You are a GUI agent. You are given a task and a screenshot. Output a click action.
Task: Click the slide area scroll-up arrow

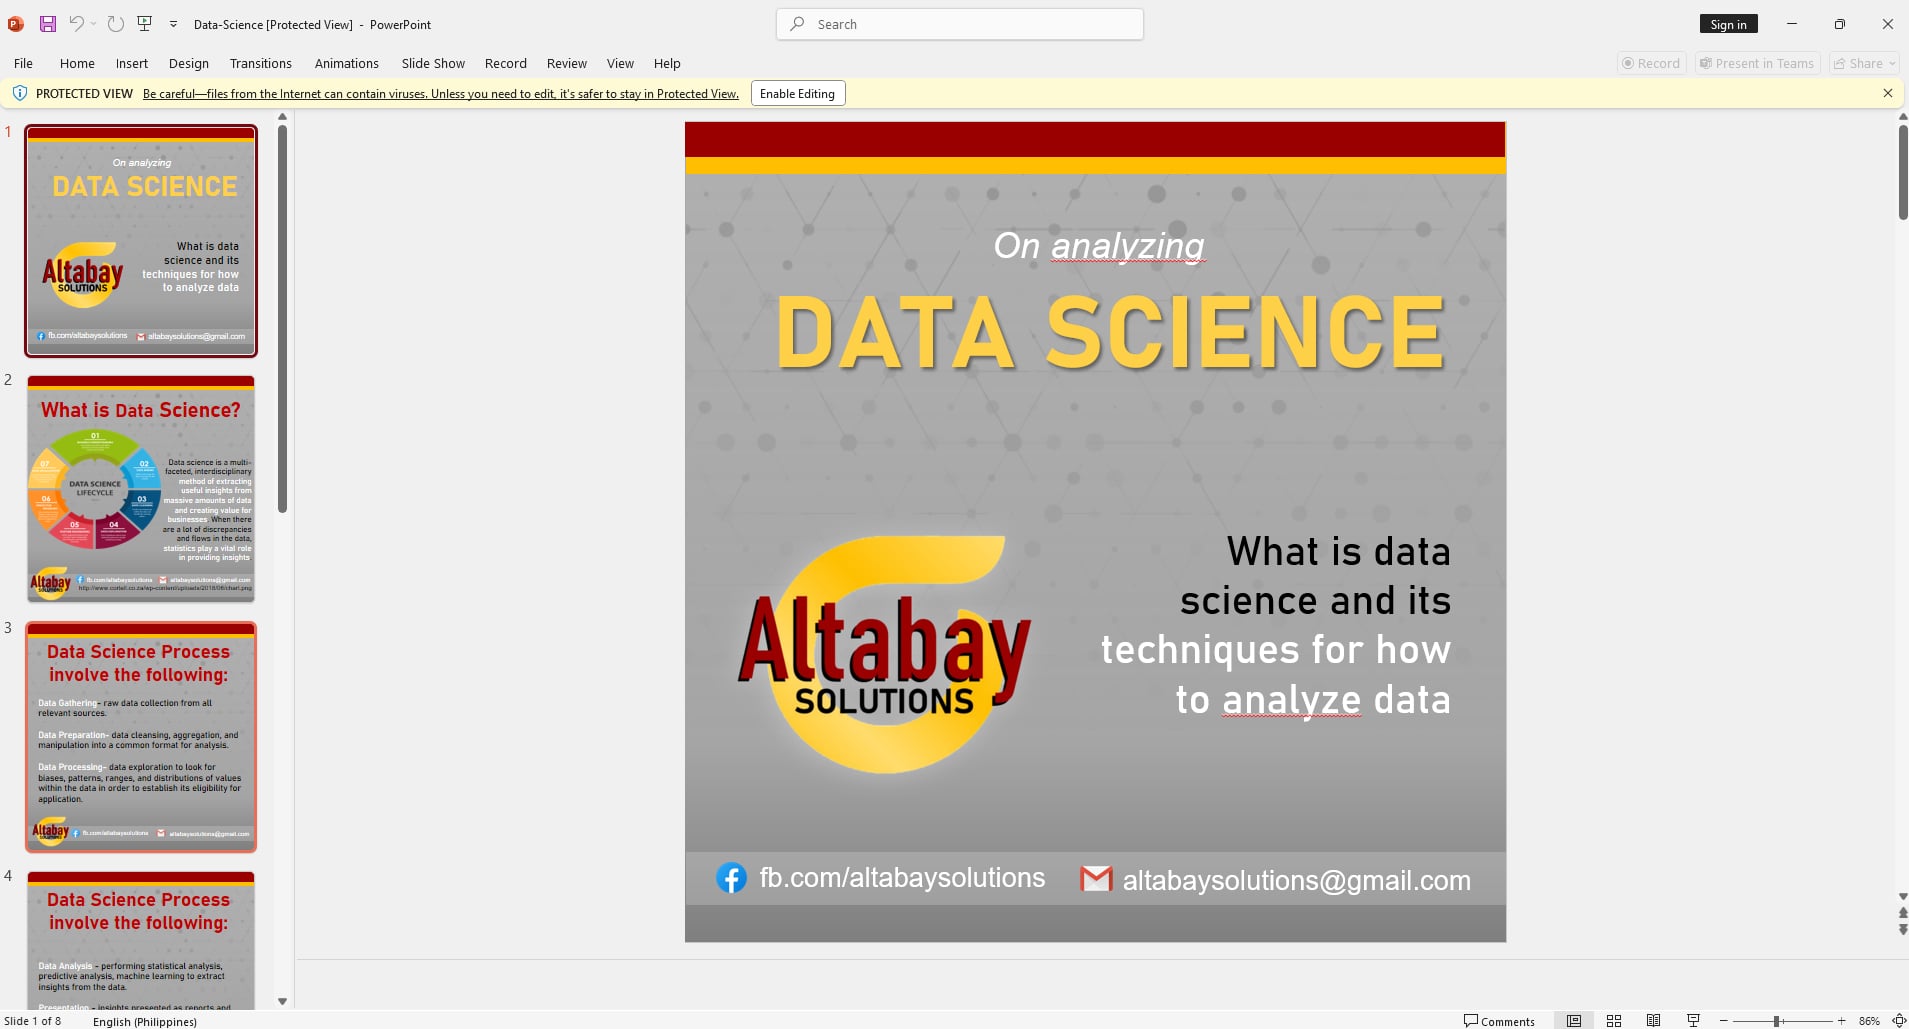[1902, 117]
